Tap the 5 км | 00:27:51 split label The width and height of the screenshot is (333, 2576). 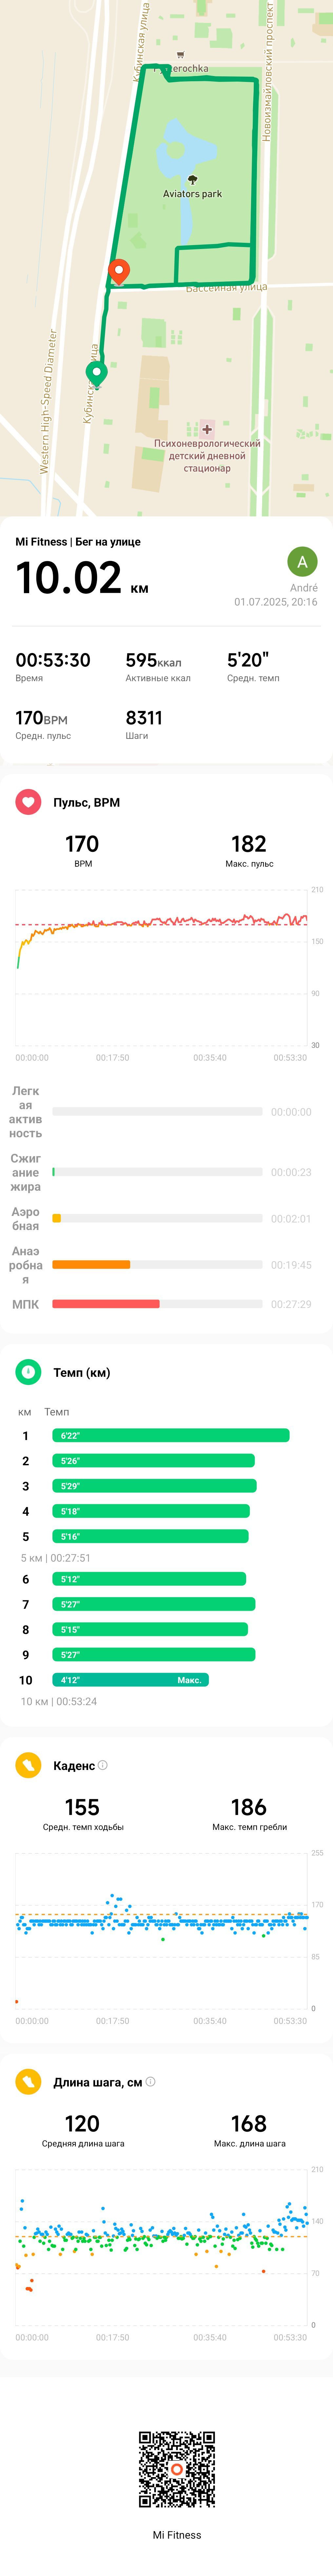tap(56, 1557)
